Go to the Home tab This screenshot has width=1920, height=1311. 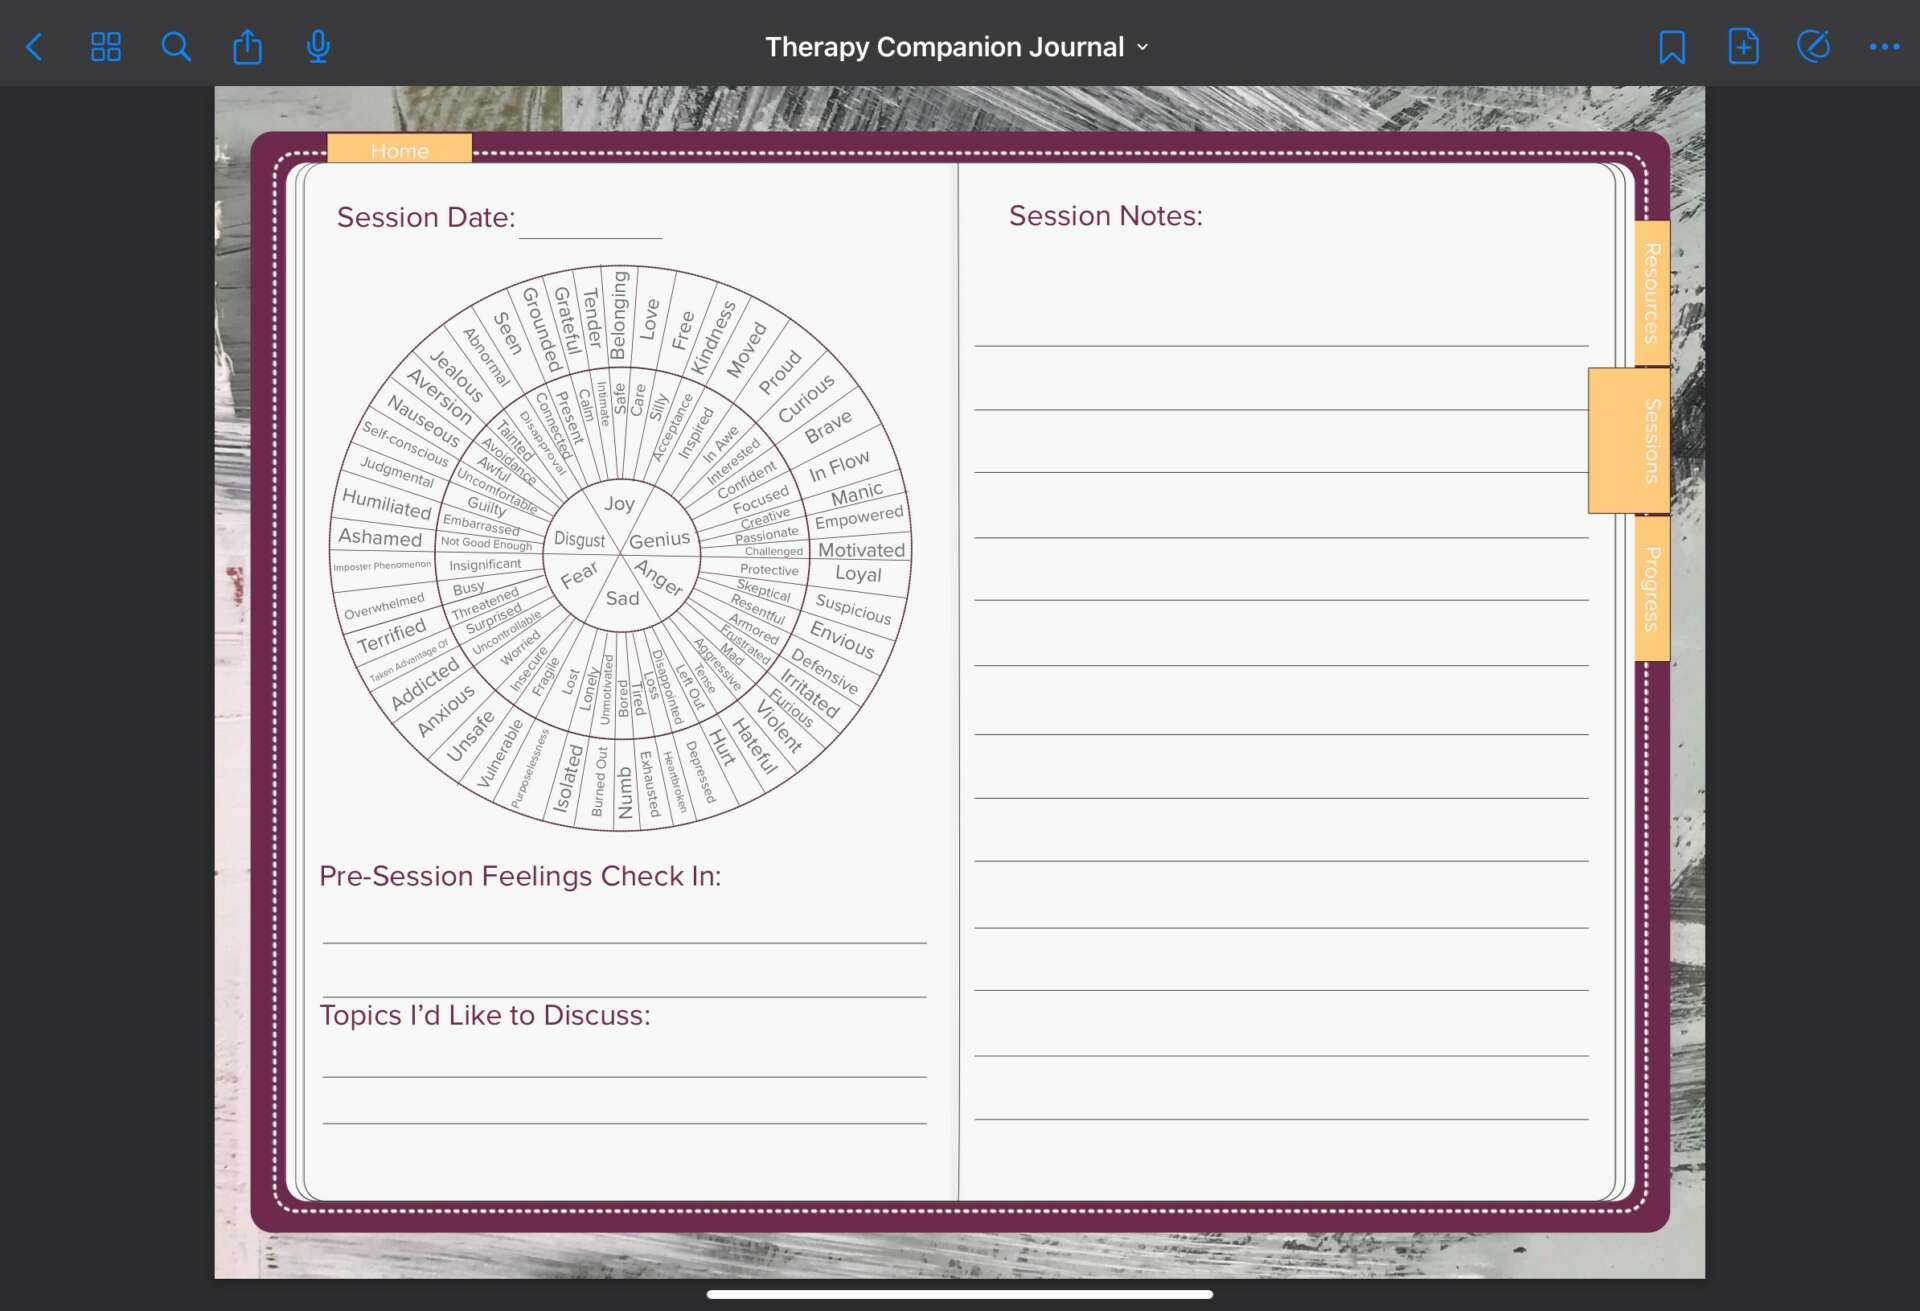[x=399, y=150]
